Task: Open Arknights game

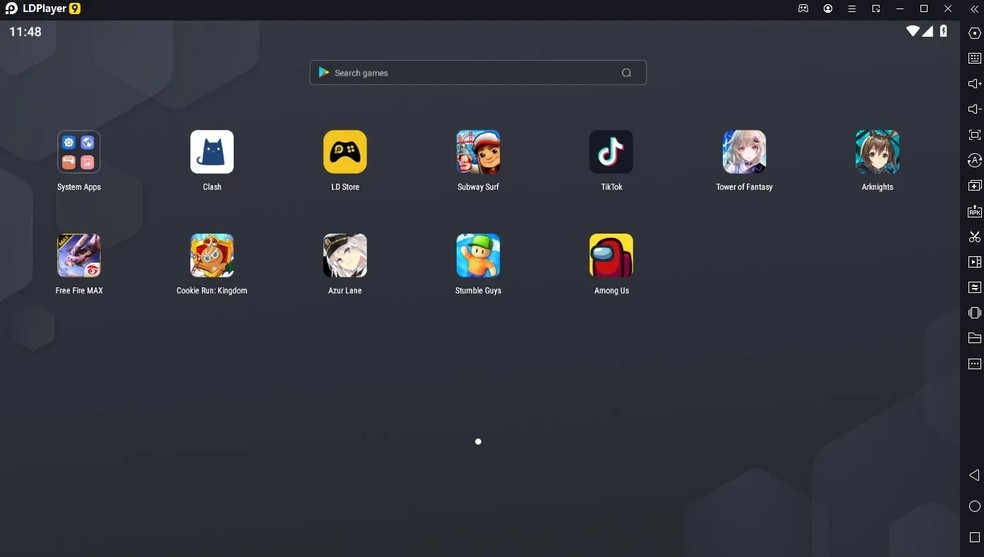Action: 877,152
